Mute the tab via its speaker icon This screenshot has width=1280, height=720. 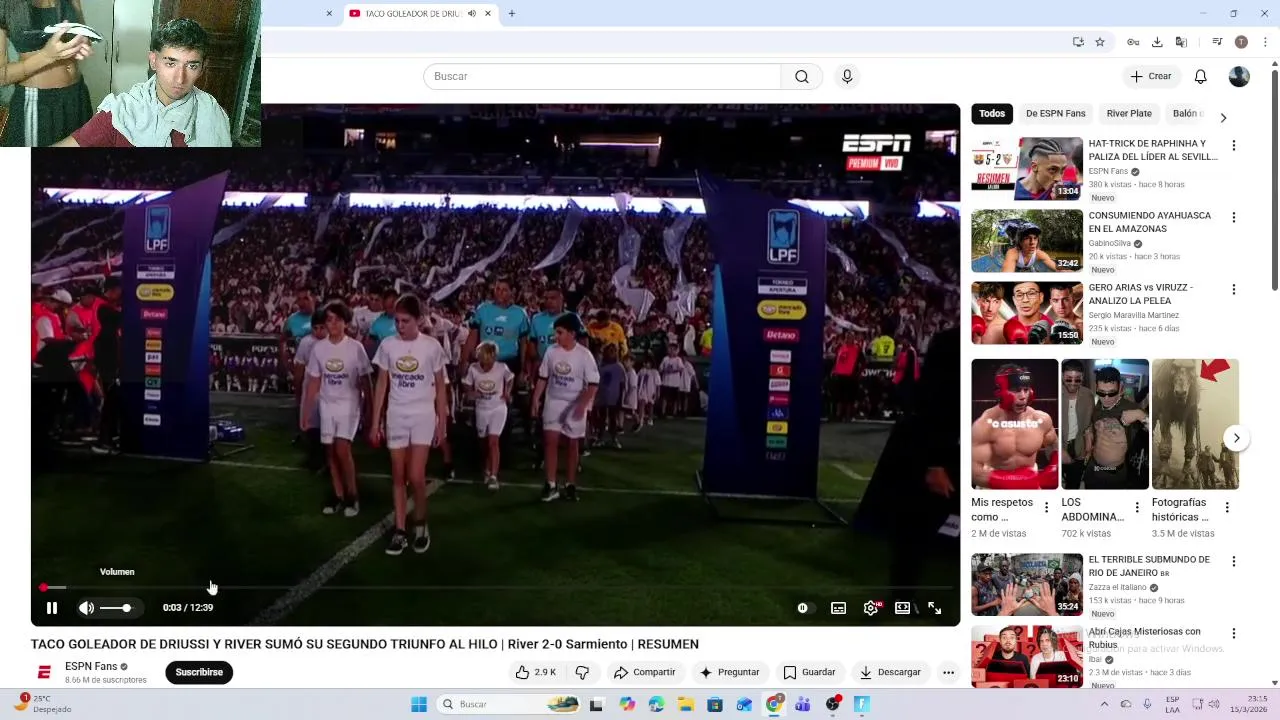point(472,14)
